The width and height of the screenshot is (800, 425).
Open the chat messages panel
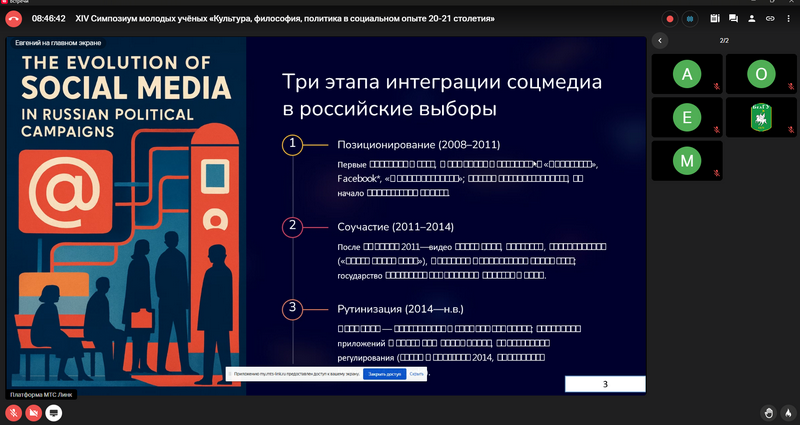tap(733, 18)
